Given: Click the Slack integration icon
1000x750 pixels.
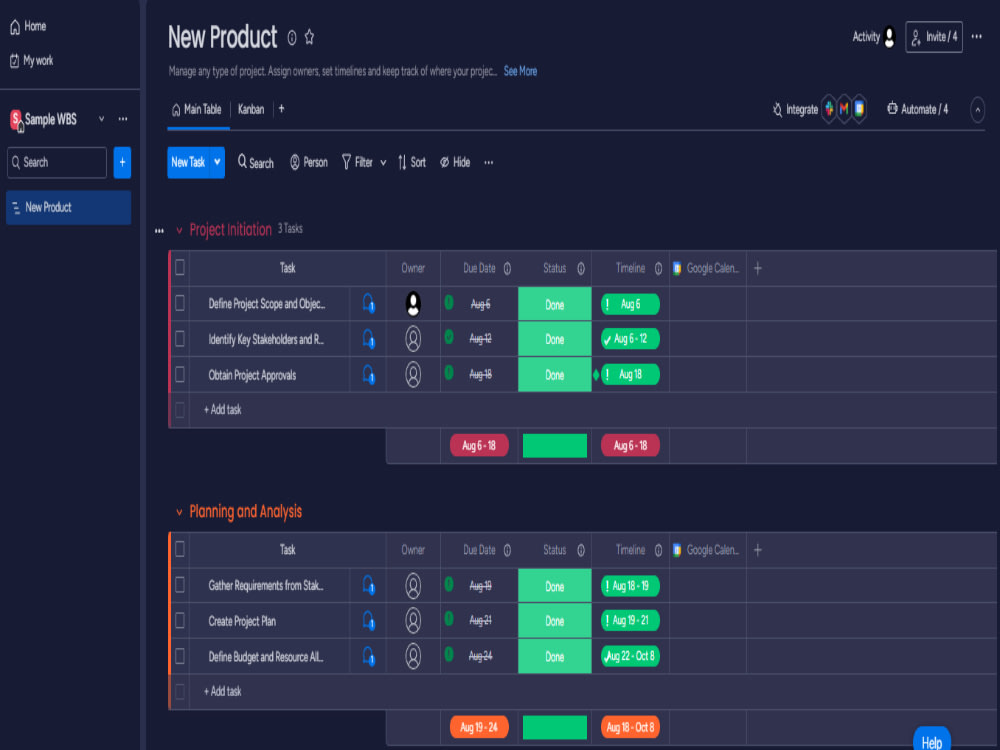Looking at the screenshot, I should [x=830, y=109].
